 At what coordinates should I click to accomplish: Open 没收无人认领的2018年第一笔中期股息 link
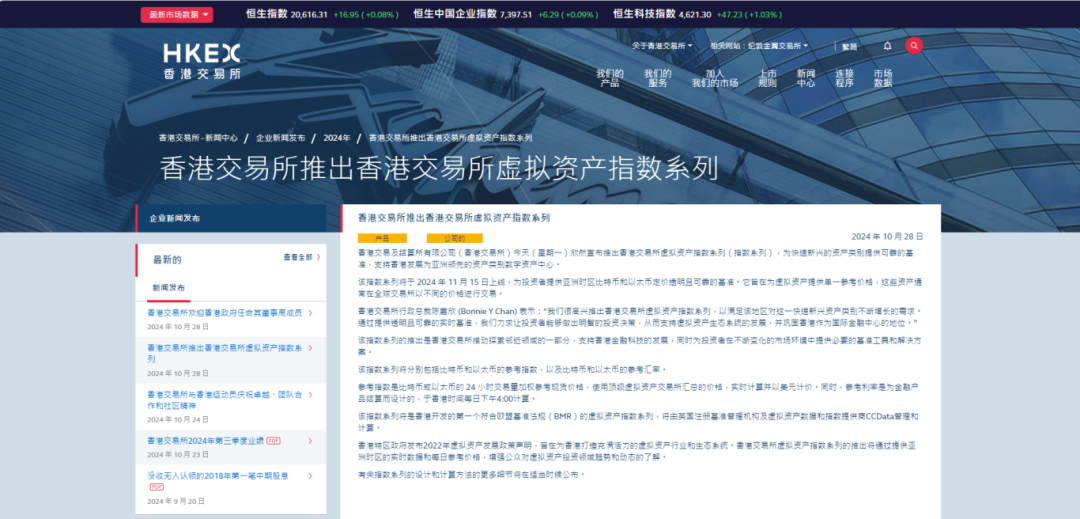(x=218, y=476)
